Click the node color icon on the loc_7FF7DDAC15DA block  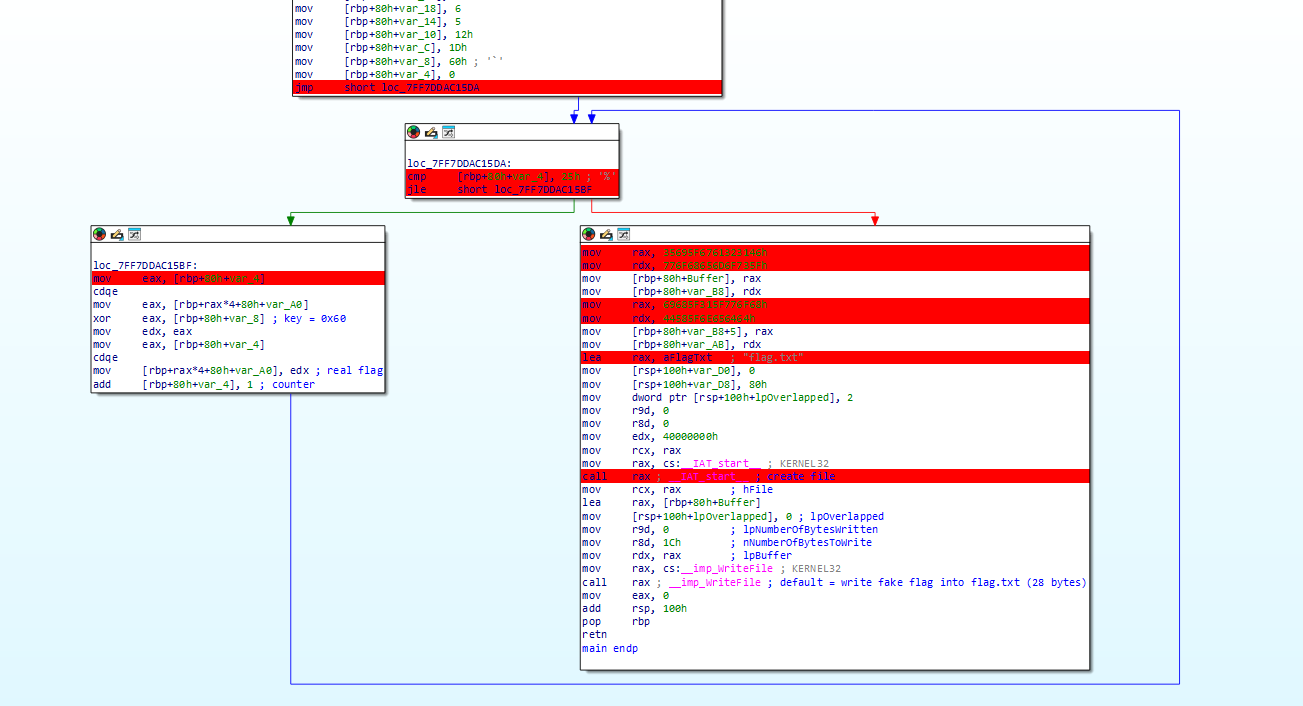413,132
